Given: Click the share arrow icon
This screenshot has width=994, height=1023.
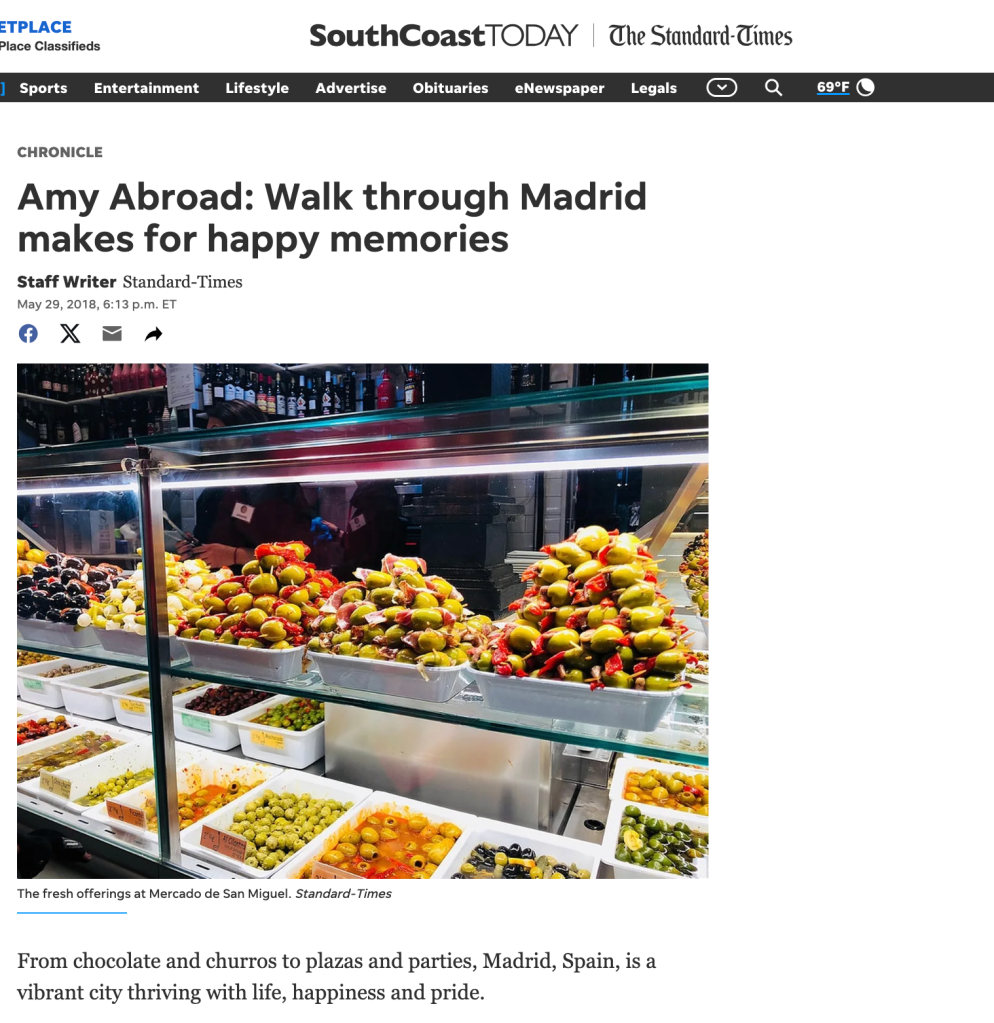Looking at the screenshot, I should tap(154, 334).
